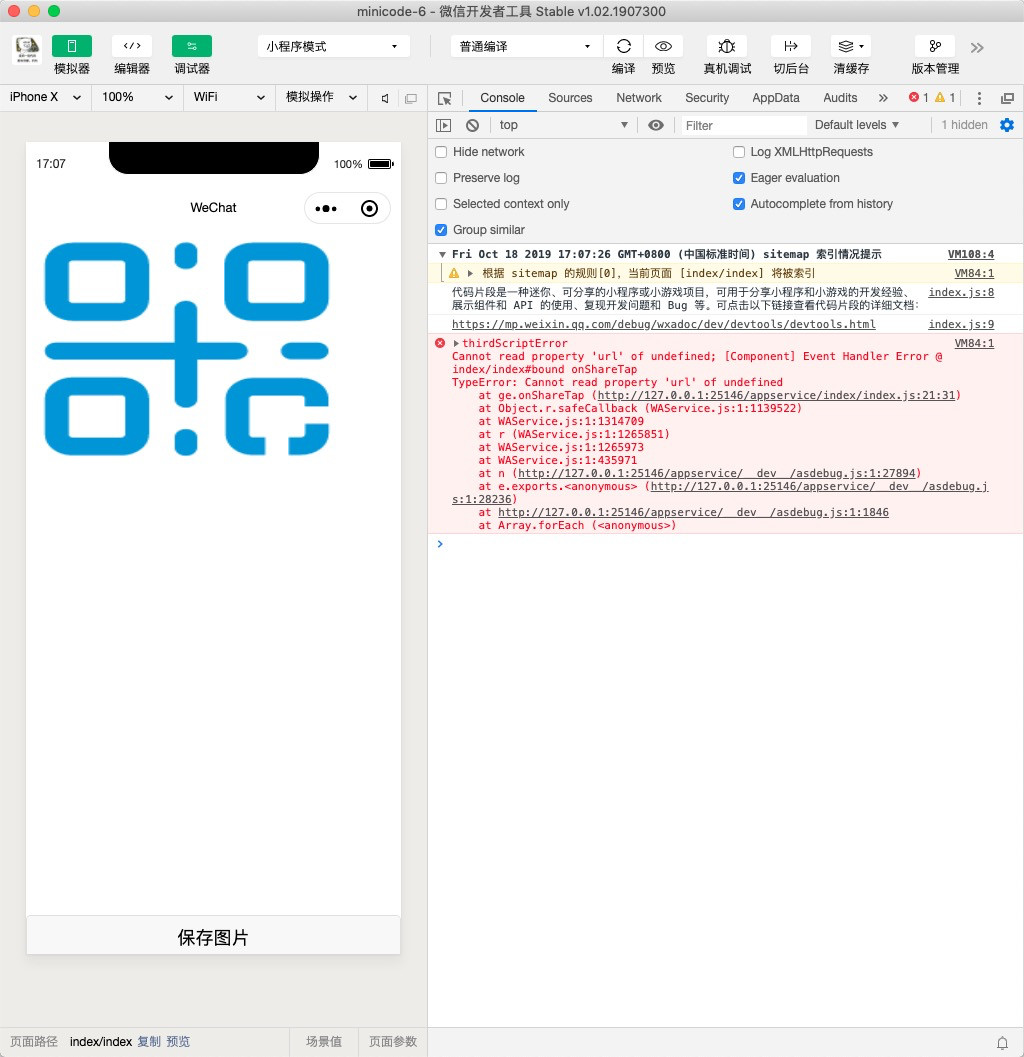Open console settings gear

point(1006,125)
